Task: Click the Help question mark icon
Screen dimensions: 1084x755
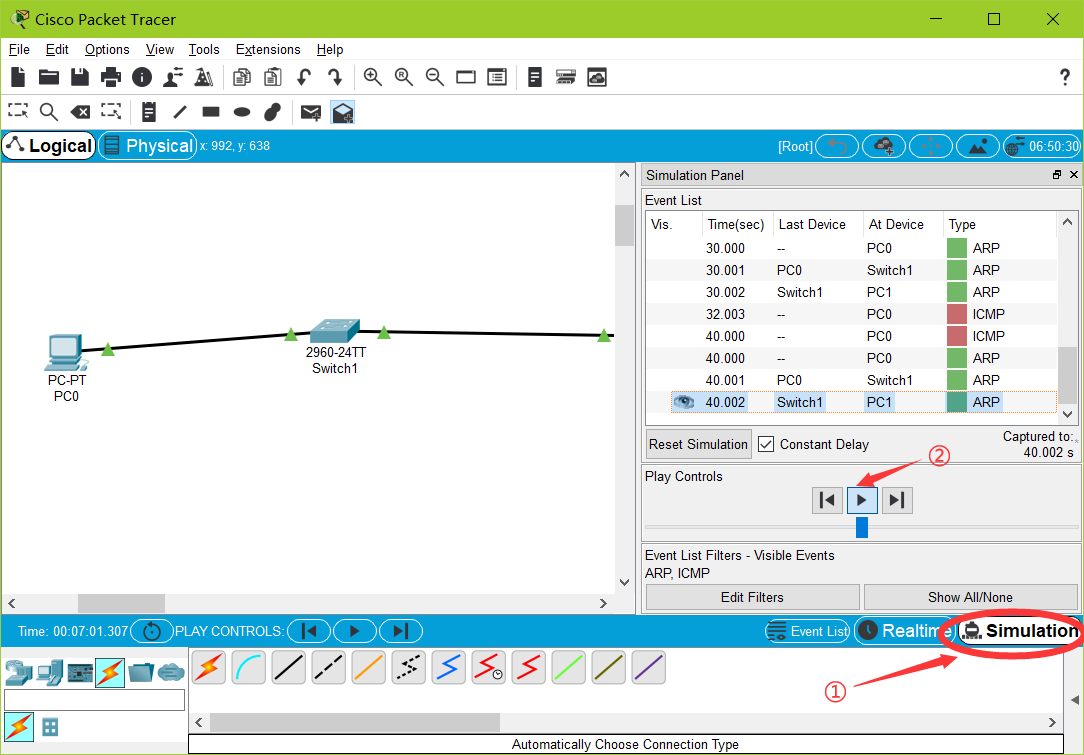Action: click(x=1065, y=77)
